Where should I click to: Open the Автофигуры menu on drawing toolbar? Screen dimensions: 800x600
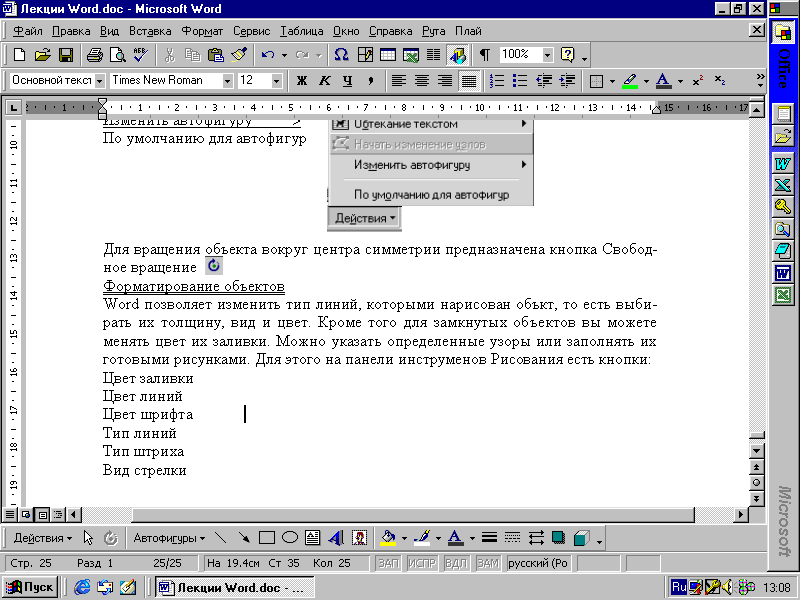point(169,538)
